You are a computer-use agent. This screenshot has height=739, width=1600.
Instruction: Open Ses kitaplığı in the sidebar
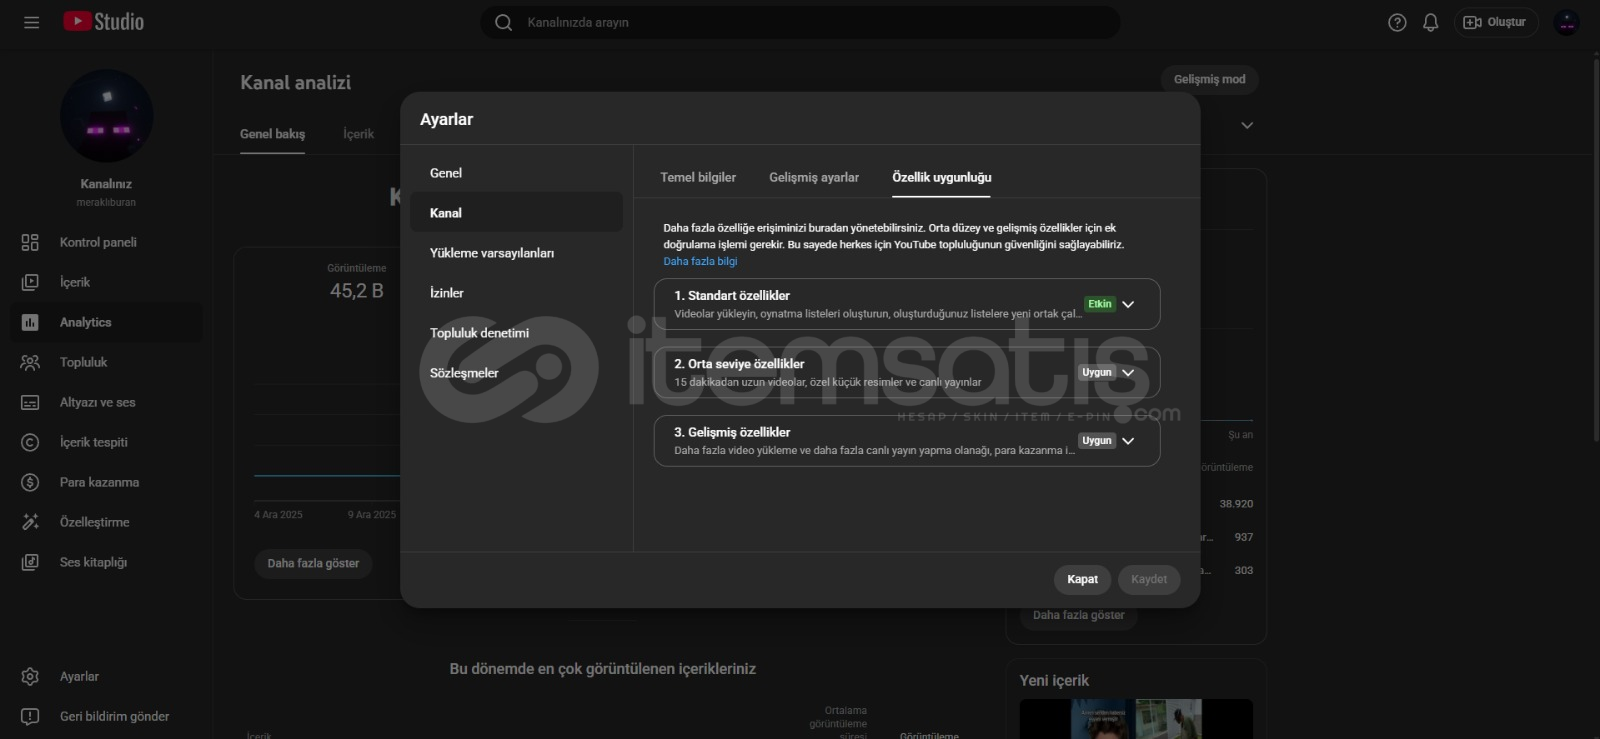(x=92, y=562)
